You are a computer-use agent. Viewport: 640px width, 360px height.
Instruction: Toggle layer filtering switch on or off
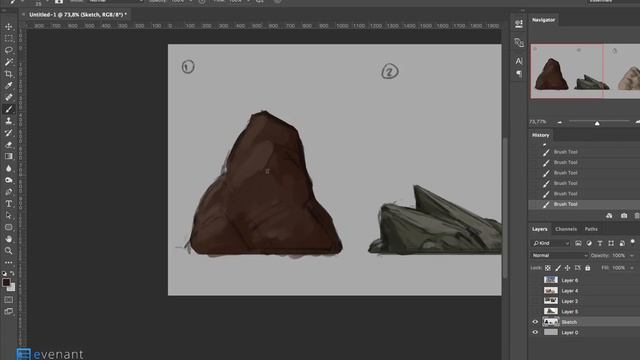click(633, 242)
